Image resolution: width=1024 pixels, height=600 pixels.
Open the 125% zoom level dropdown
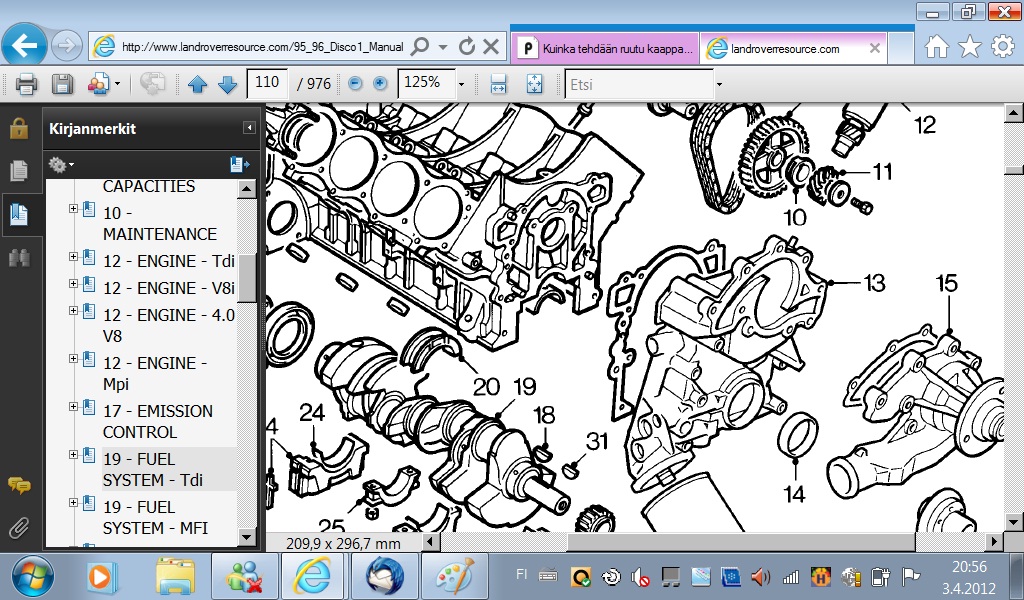461,85
